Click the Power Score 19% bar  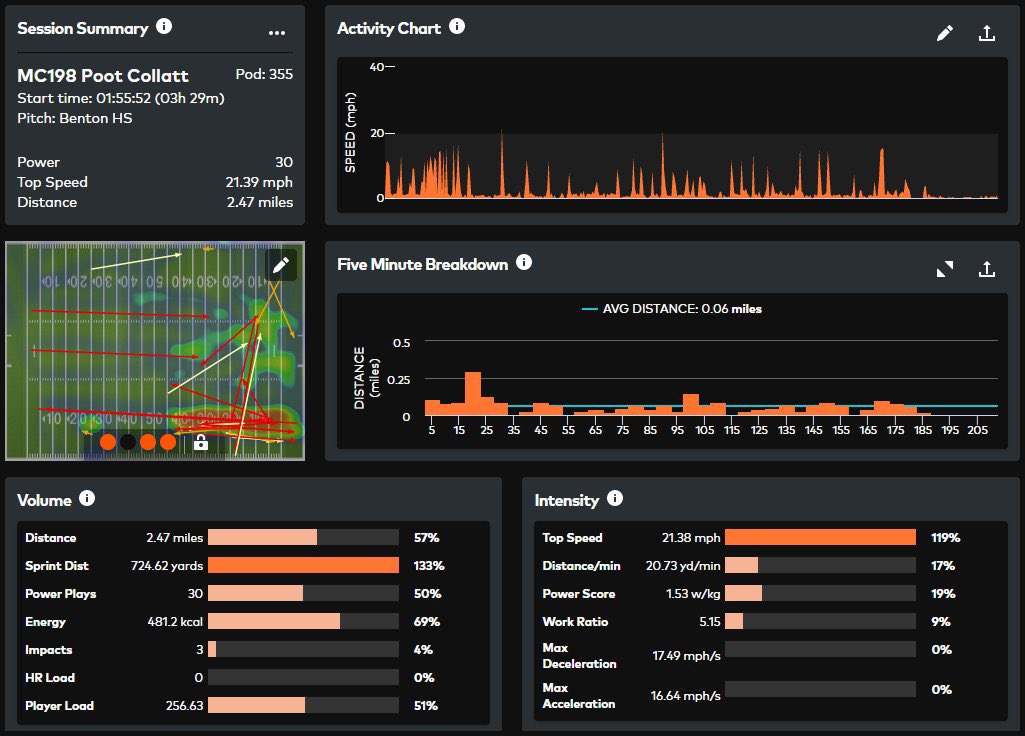point(820,594)
